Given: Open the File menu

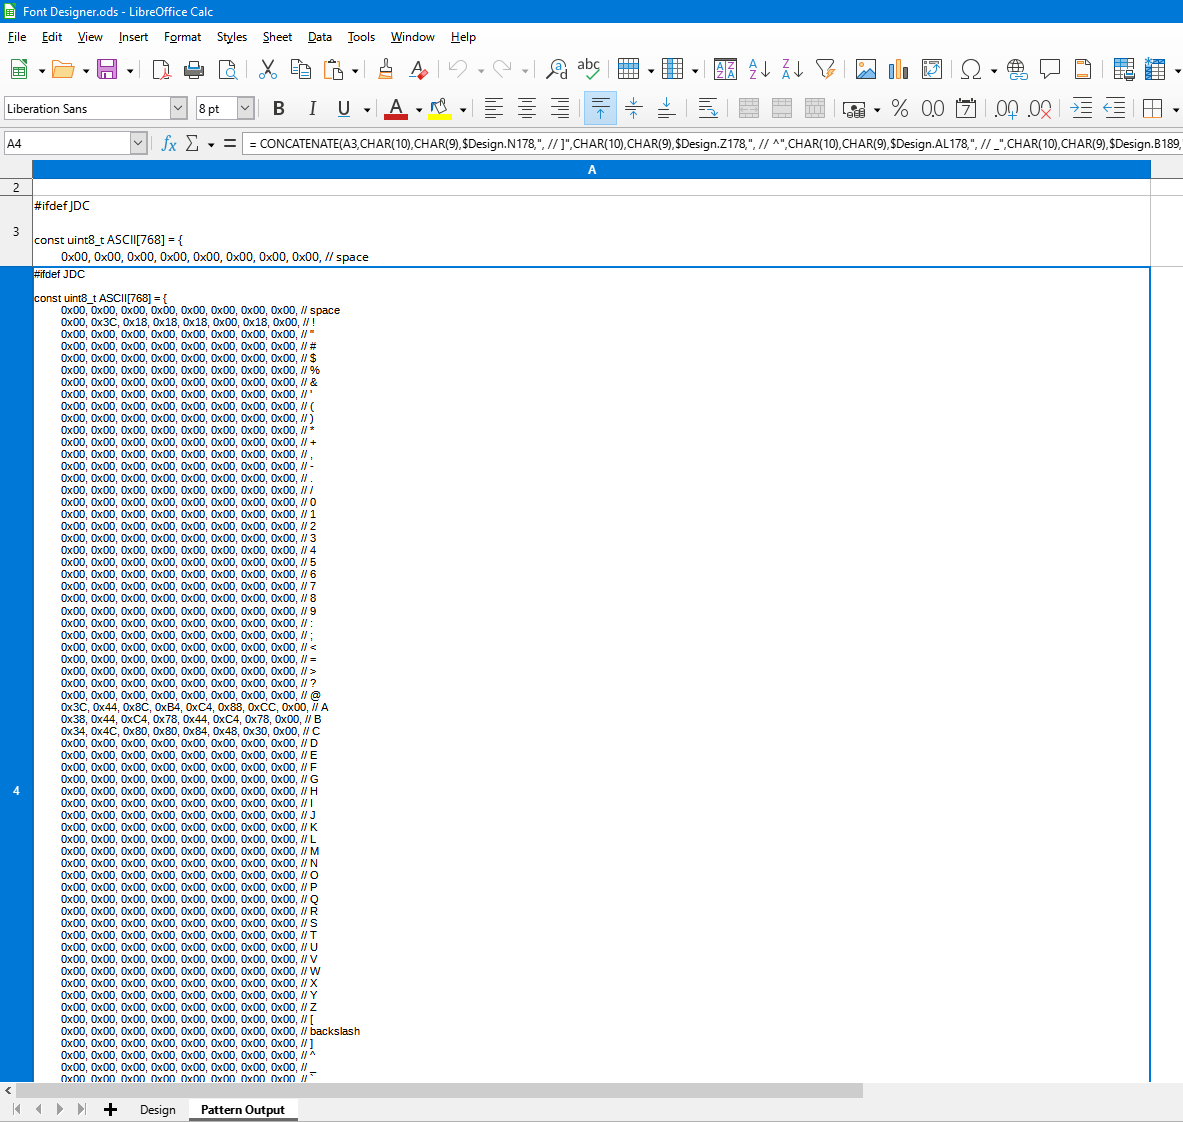Looking at the screenshot, I should pos(17,37).
